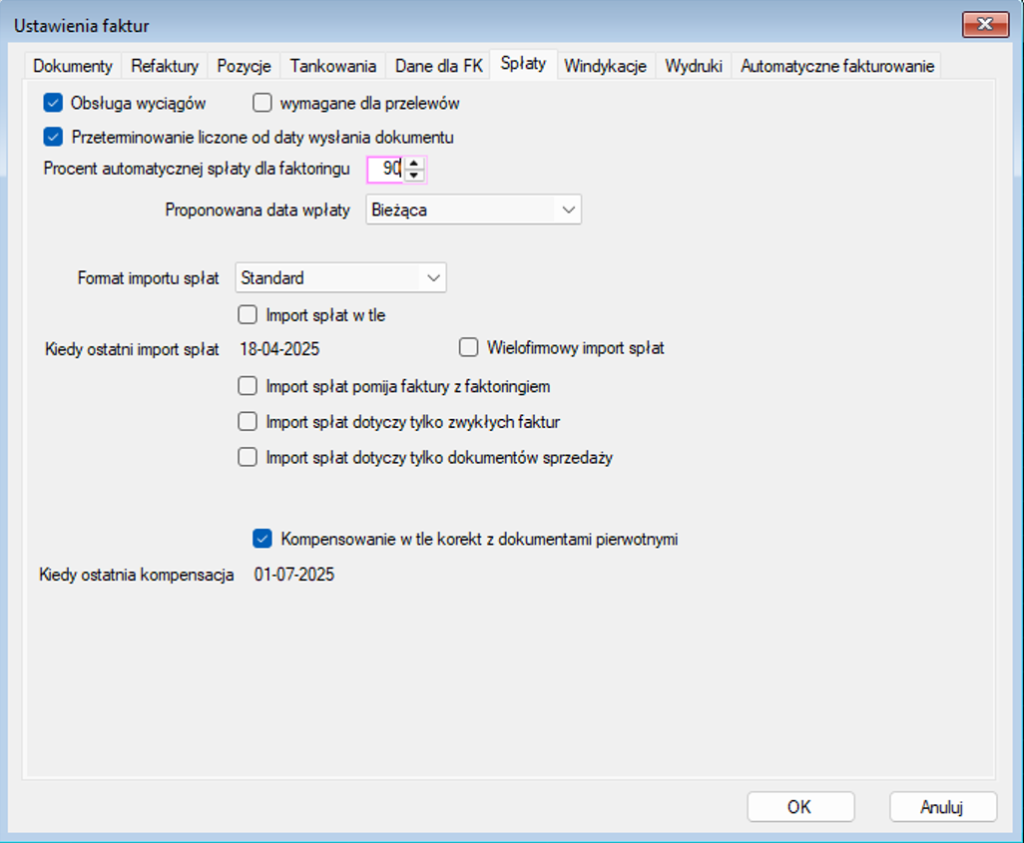1024x843 pixels.
Task: Confirm settings with OK button
Action: pyautogui.click(x=801, y=807)
